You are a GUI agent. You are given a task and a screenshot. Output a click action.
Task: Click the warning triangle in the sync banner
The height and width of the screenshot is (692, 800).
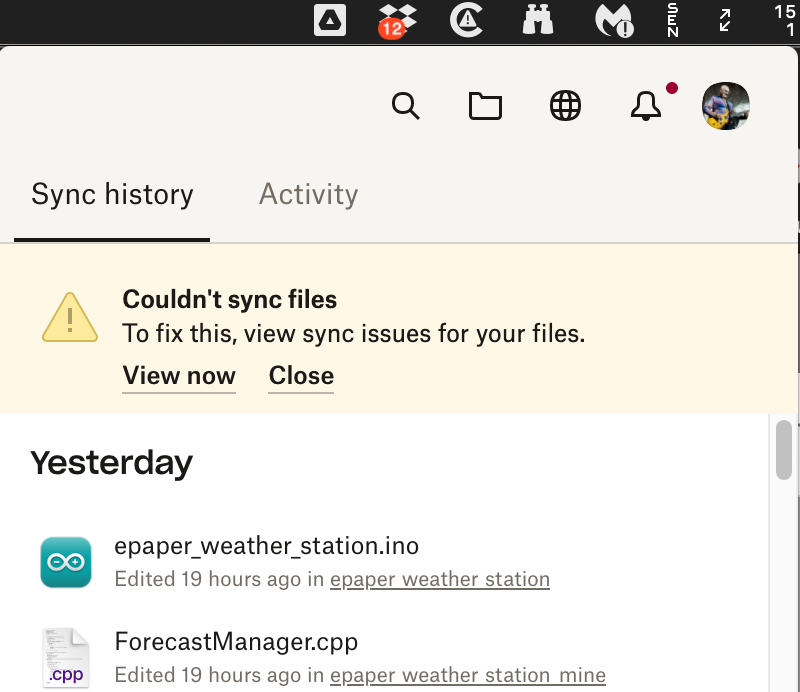69,316
